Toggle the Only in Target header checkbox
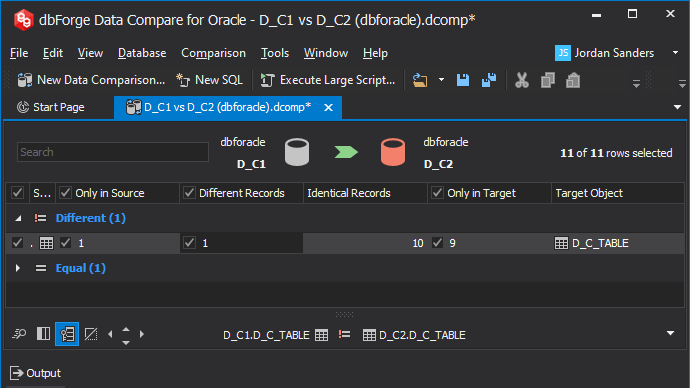 437,193
